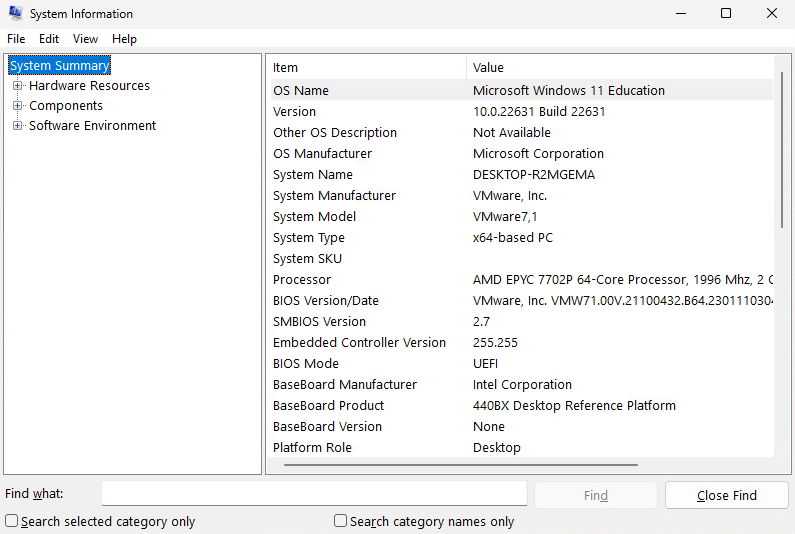Click the Value column header
Image resolution: width=795 pixels, height=534 pixels.
tap(620, 67)
